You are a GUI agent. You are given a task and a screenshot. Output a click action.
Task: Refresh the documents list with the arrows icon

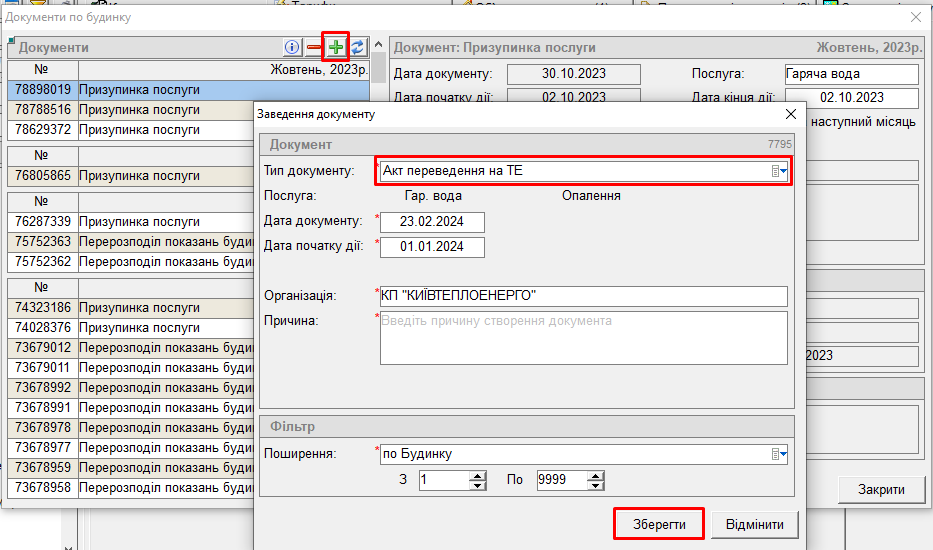357,47
